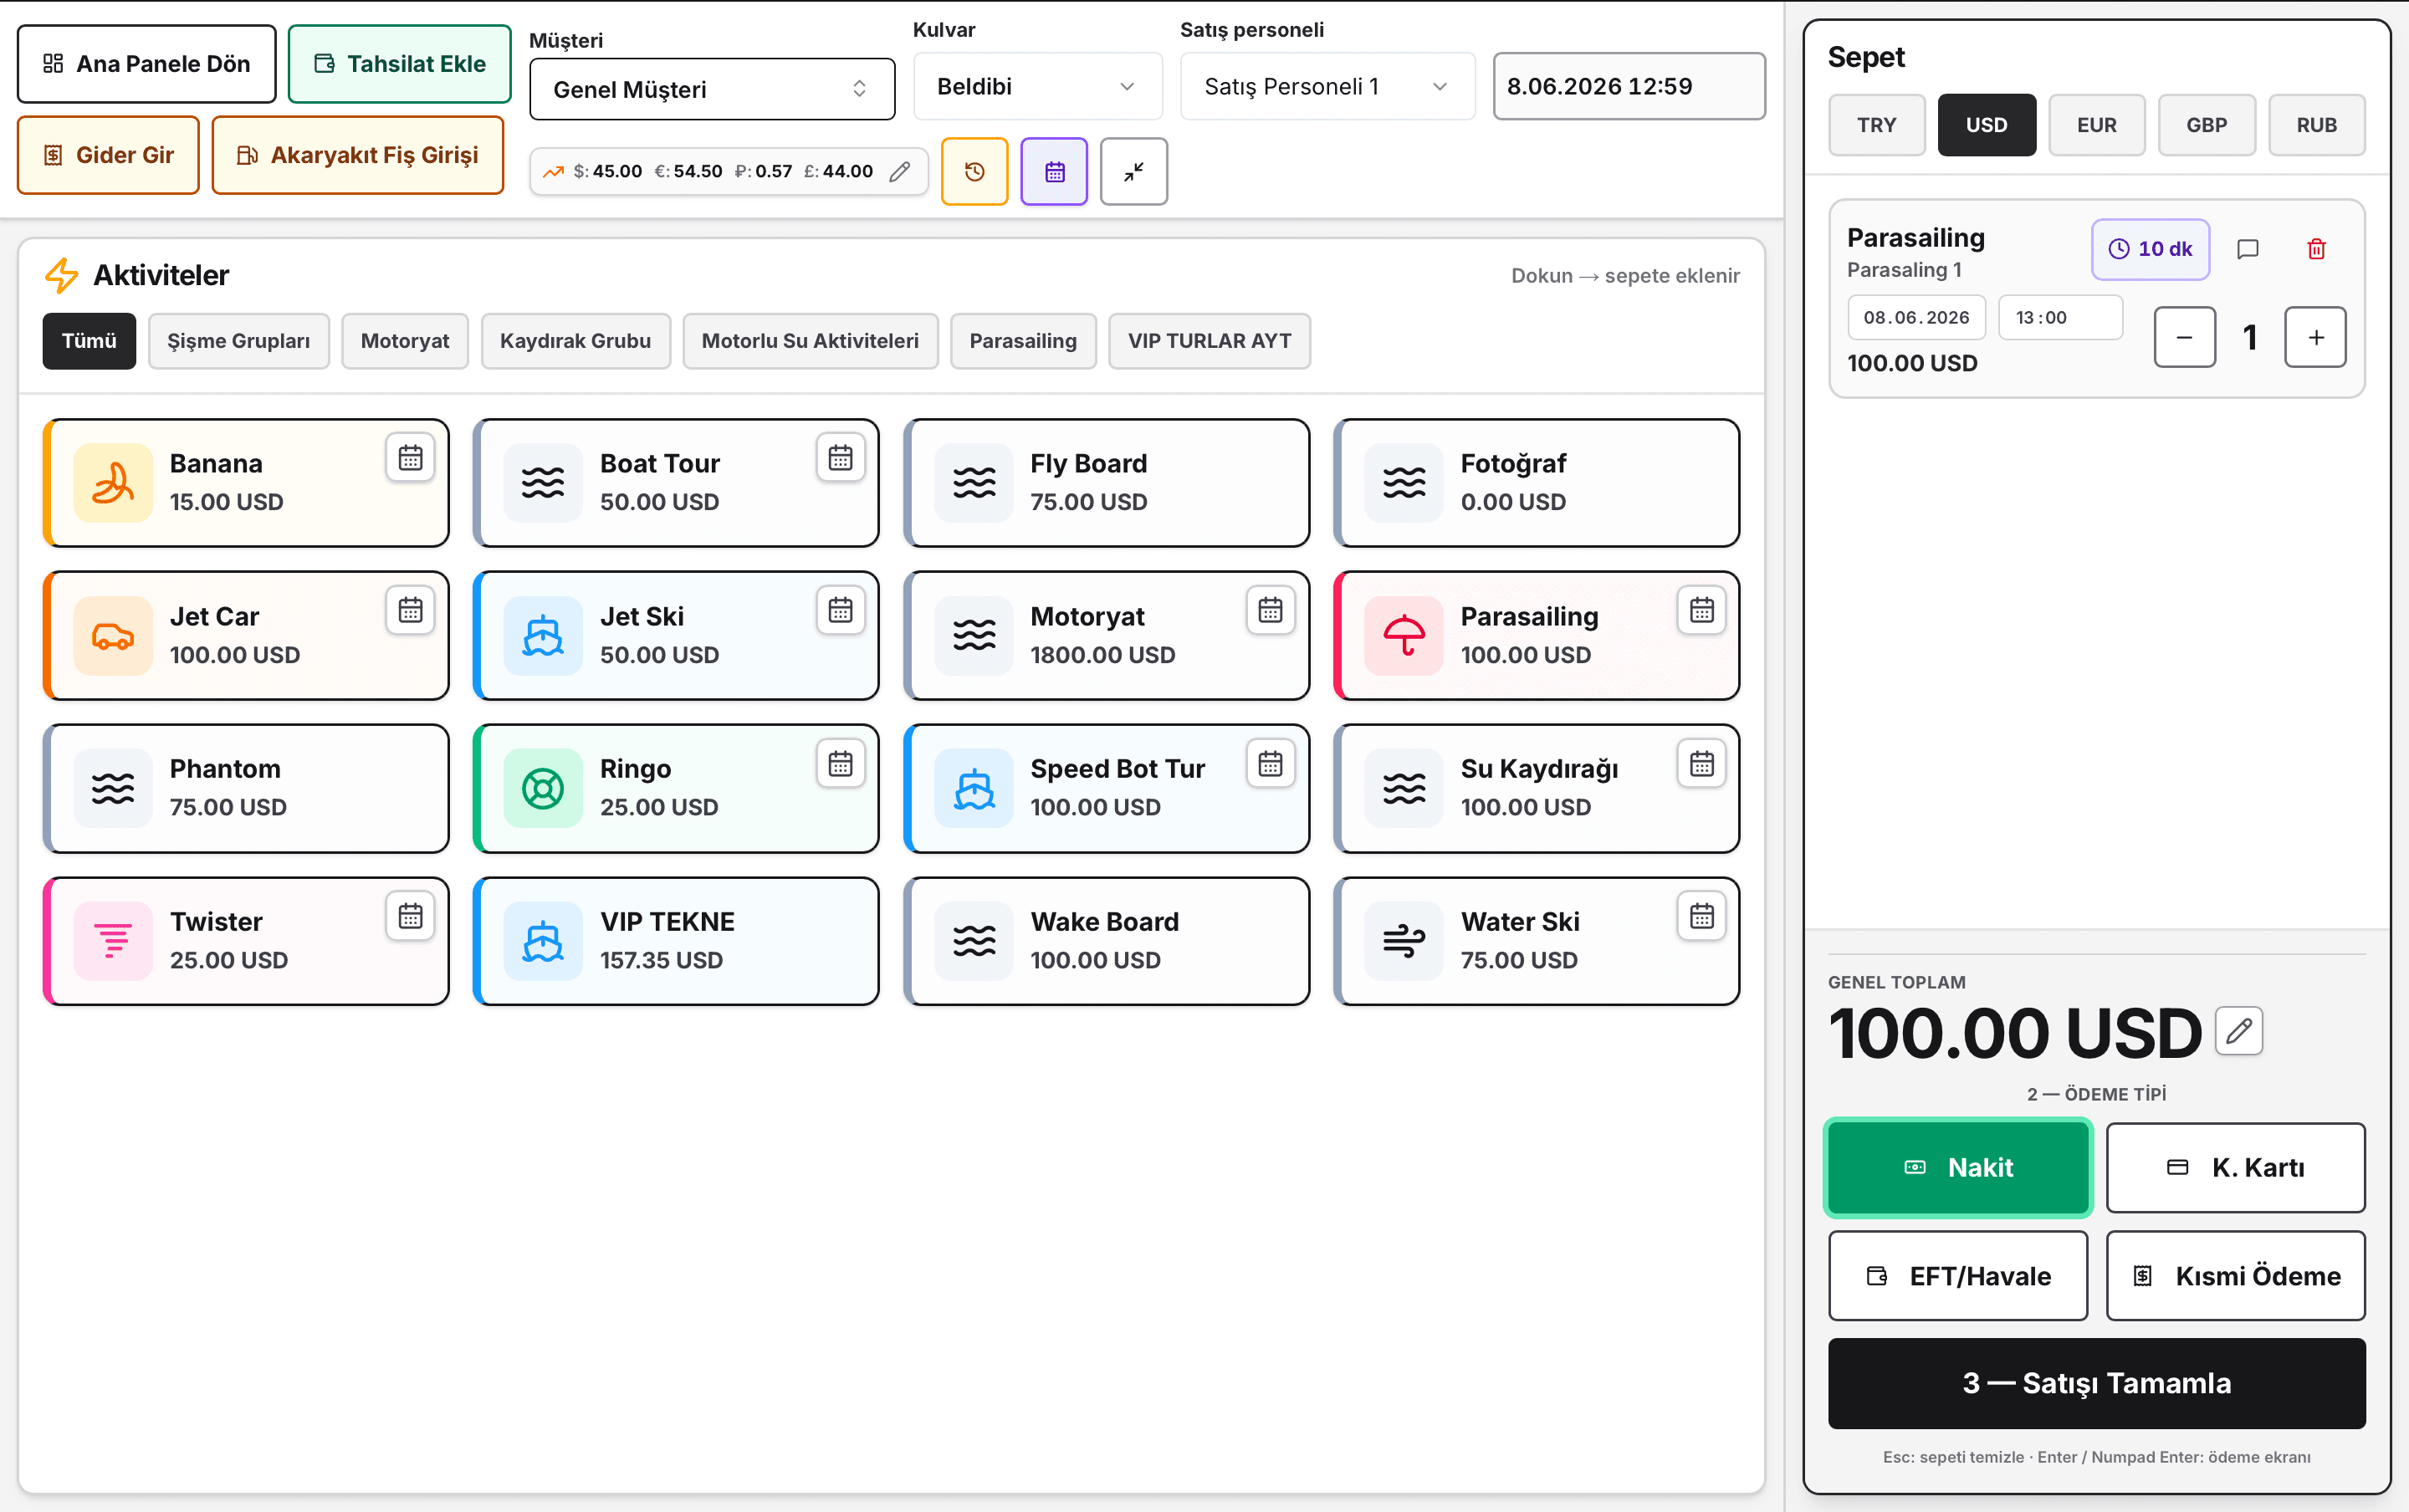
Task: Open calendar on the Jet Car card
Action: coord(410,610)
